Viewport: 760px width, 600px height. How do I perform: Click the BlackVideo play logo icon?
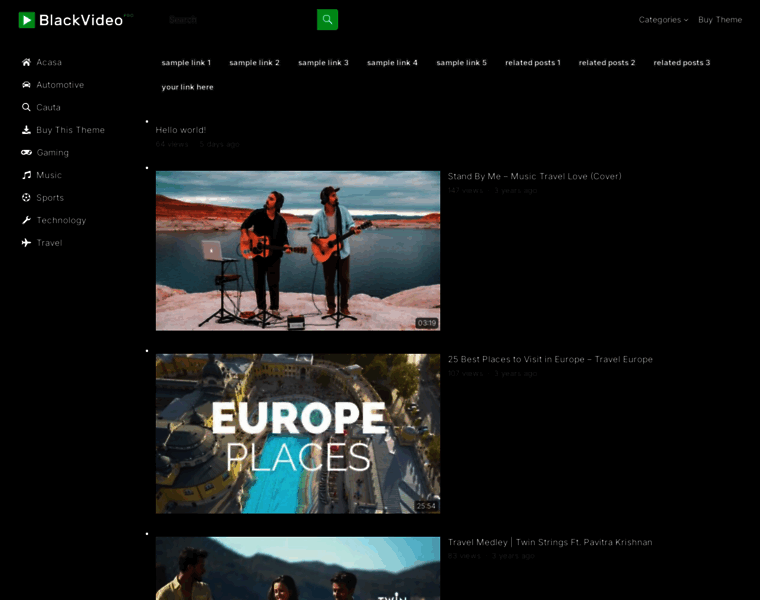(27, 20)
